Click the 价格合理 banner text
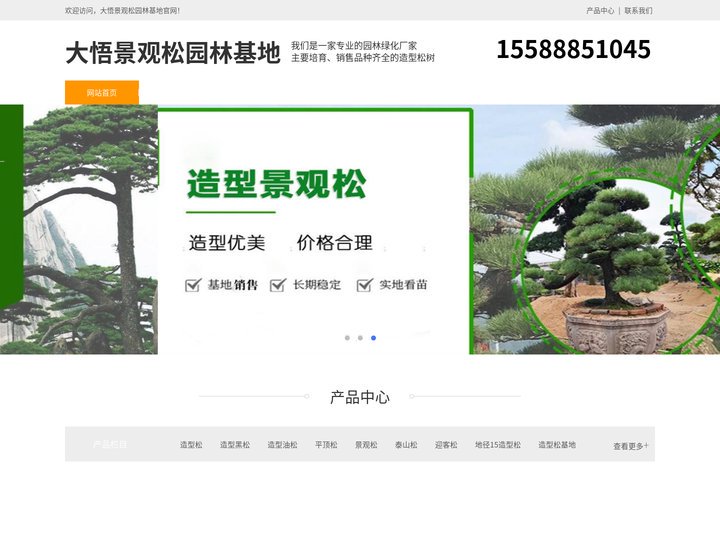The width and height of the screenshot is (720, 540). coord(335,243)
